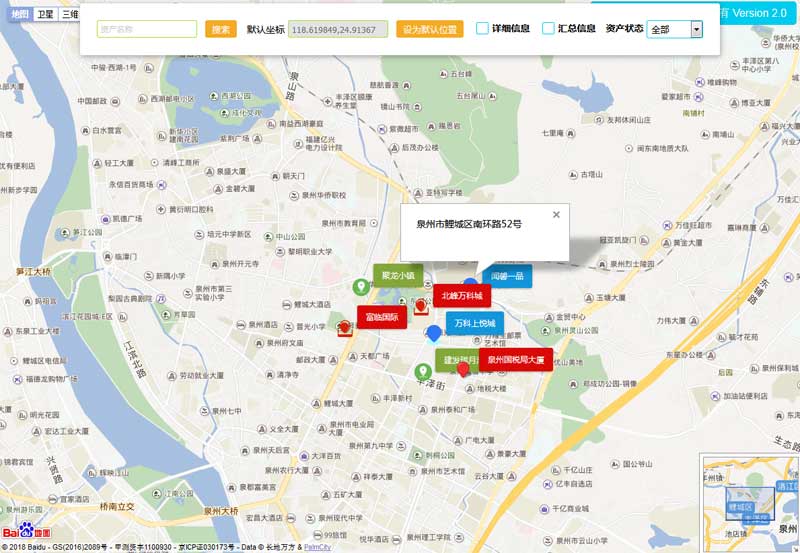Click the 桥南立交 interchange label

[x=117, y=507]
